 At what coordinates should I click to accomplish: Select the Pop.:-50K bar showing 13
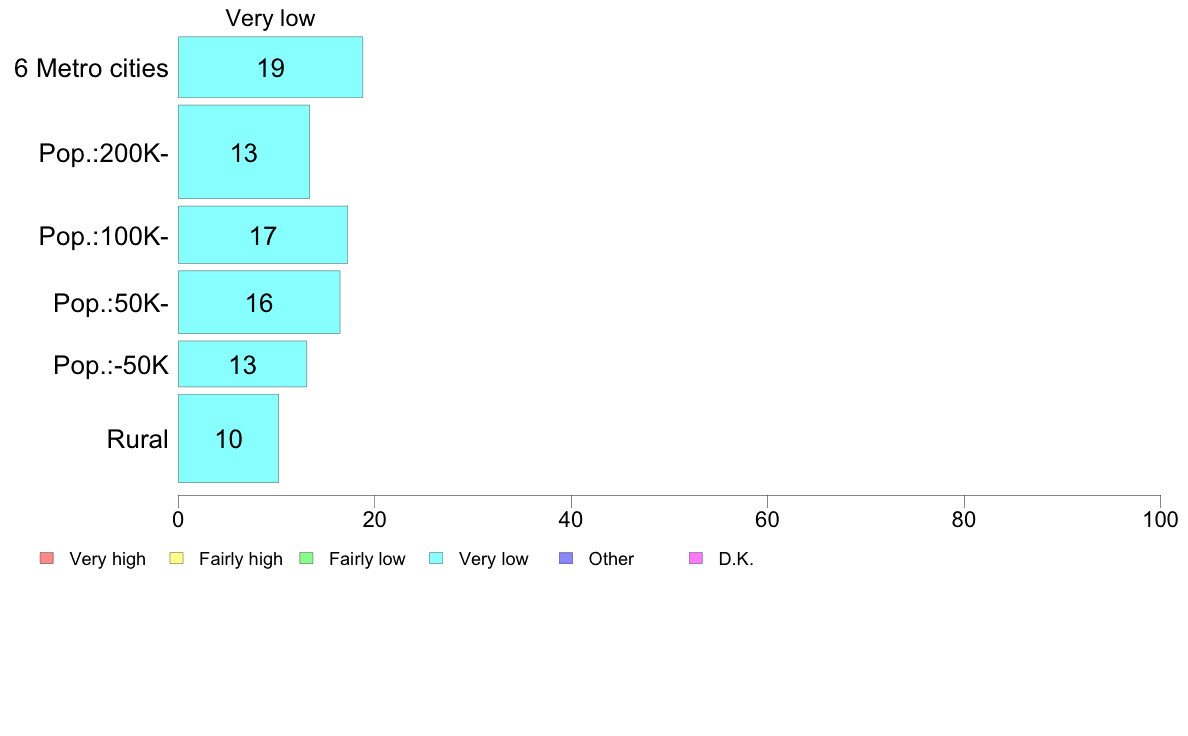(242, 365)
